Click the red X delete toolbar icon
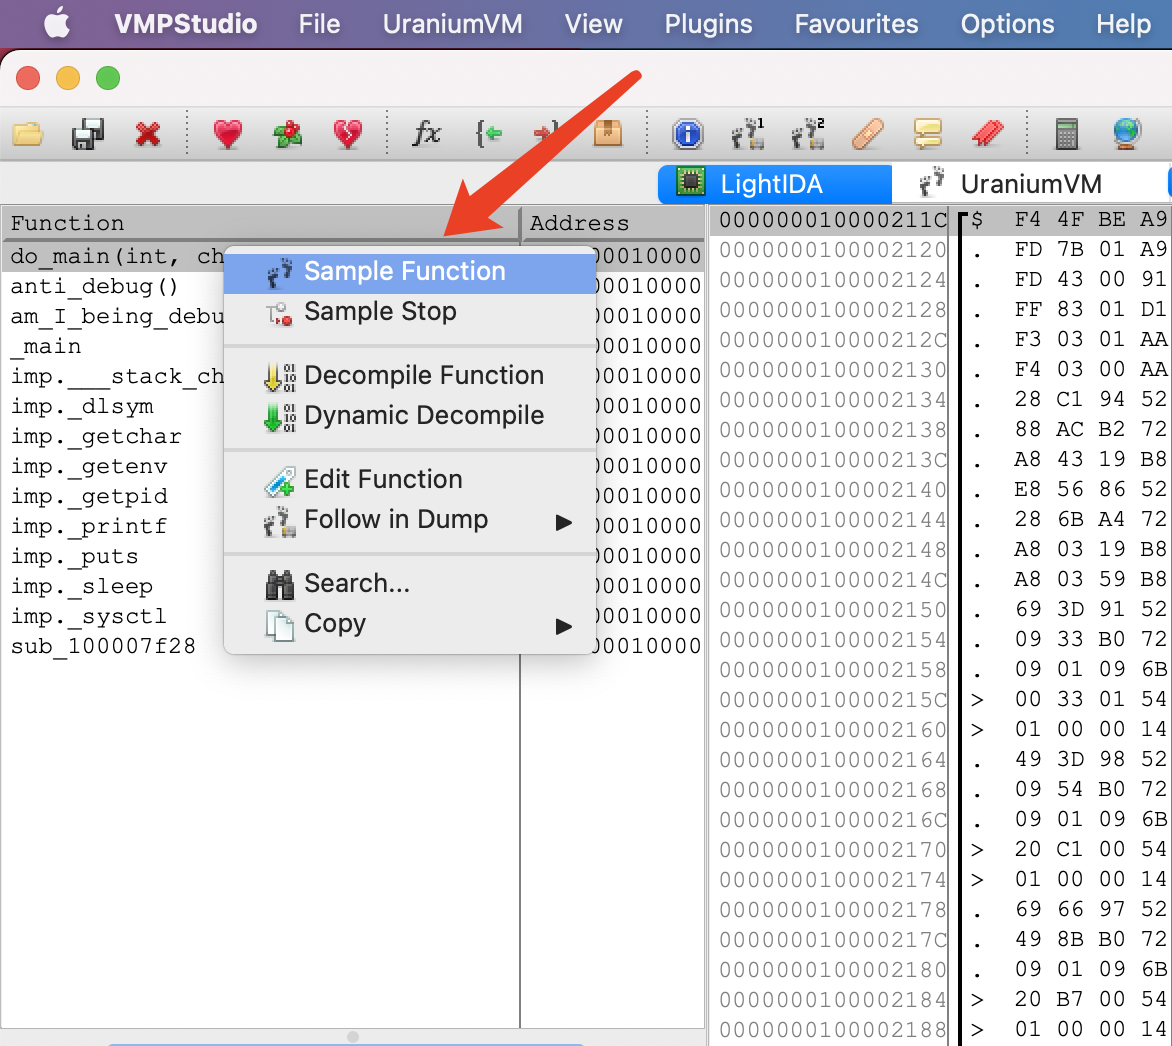 148,135
